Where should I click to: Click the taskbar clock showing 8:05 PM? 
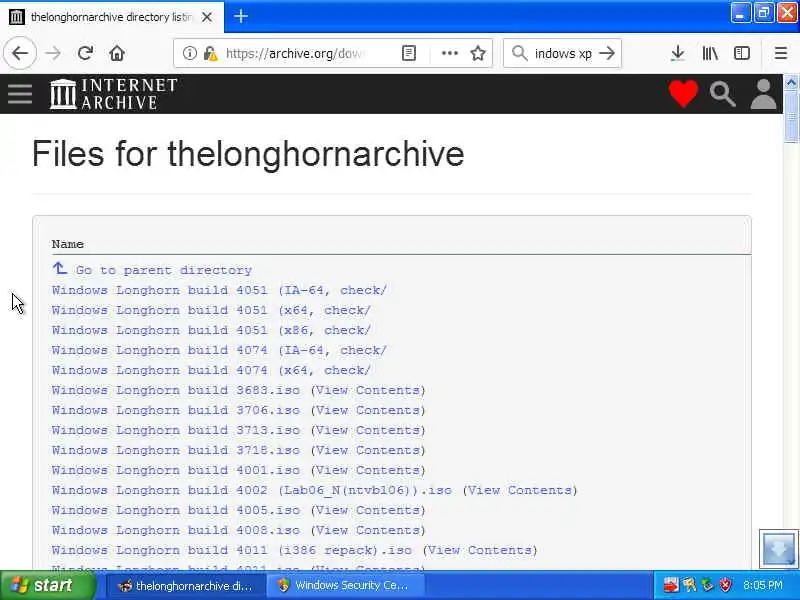(x=763, y=585)
